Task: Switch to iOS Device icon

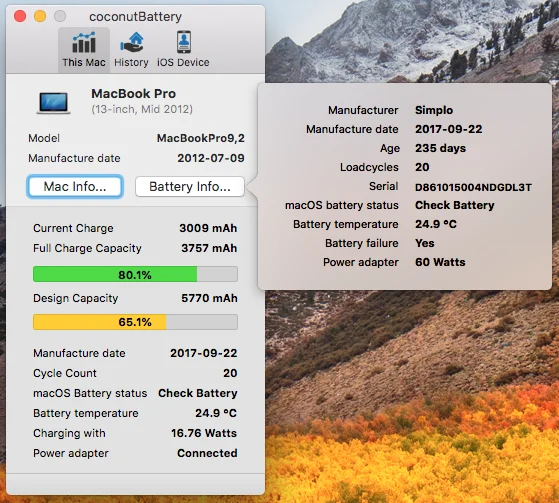Action: pos(184,42)
